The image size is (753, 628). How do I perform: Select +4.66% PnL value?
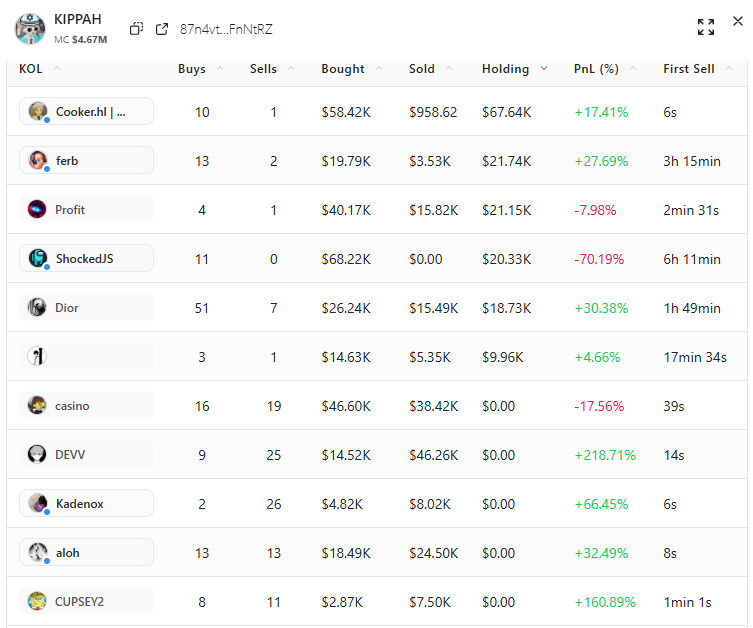597,357
